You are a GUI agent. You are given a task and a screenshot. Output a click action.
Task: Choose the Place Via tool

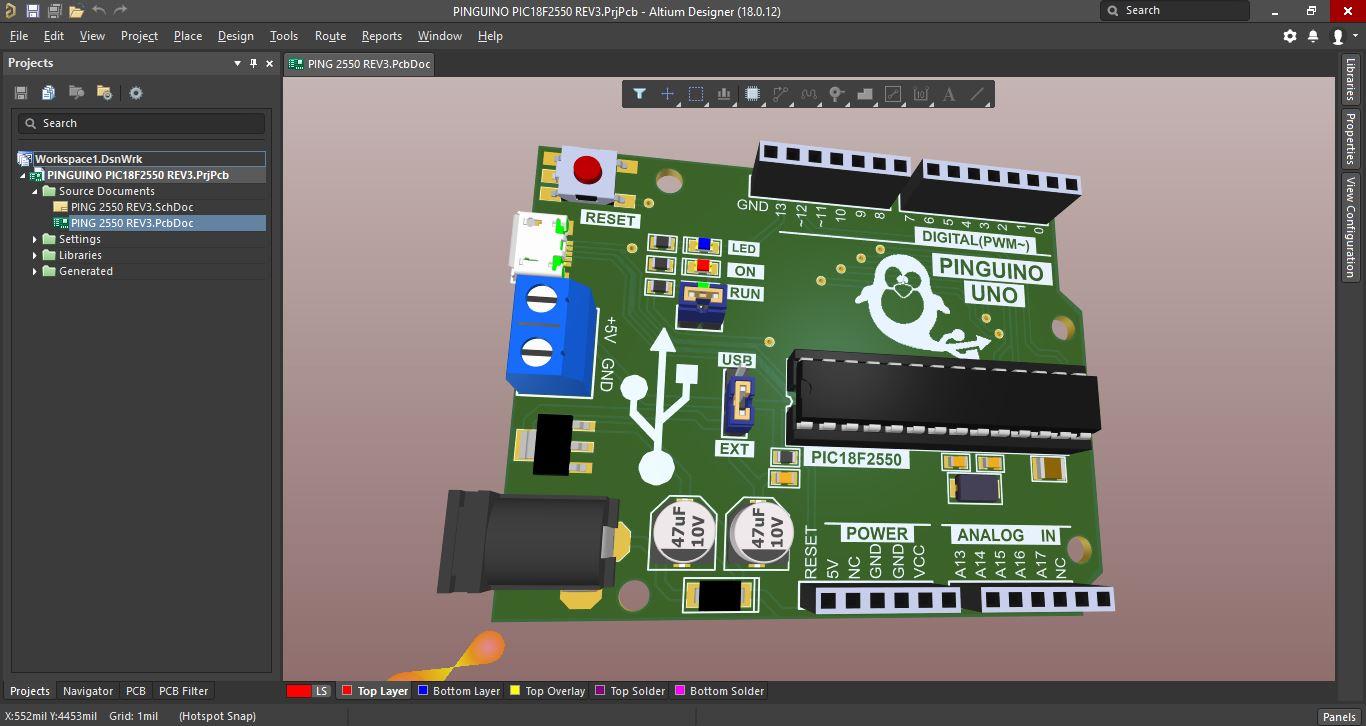(x=837, y=94)
